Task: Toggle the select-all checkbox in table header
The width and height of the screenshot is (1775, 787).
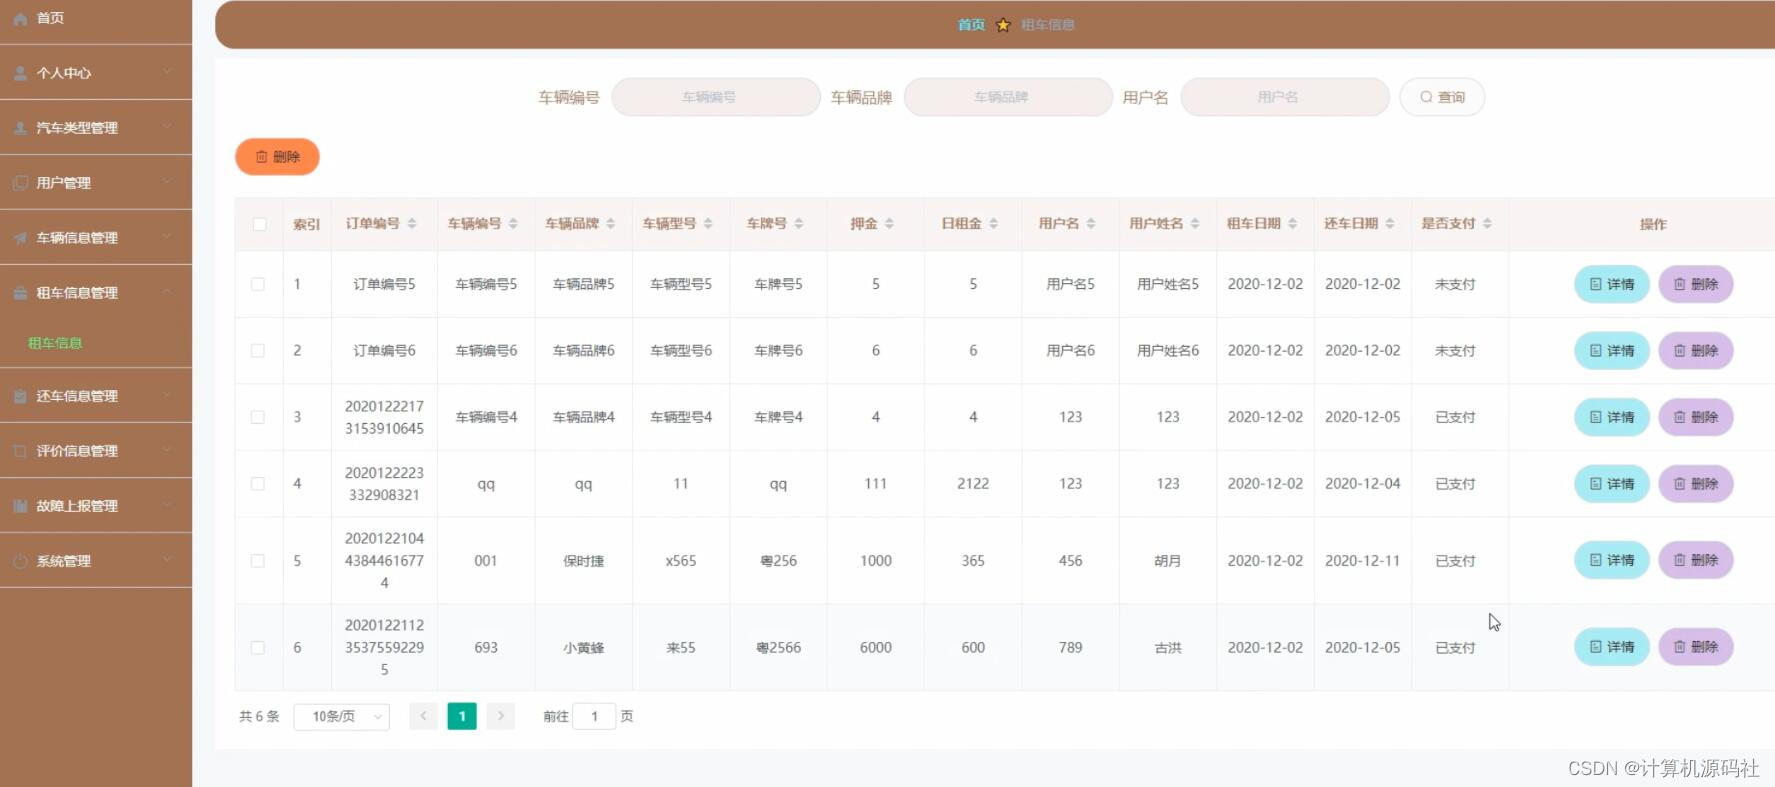Action: click(259, 224)
